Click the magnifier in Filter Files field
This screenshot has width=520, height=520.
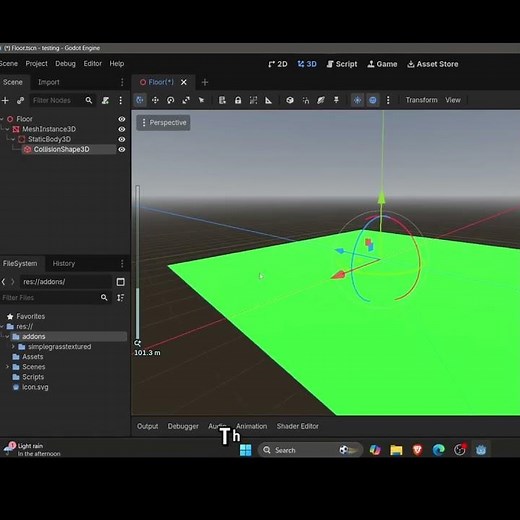[104, 297]
